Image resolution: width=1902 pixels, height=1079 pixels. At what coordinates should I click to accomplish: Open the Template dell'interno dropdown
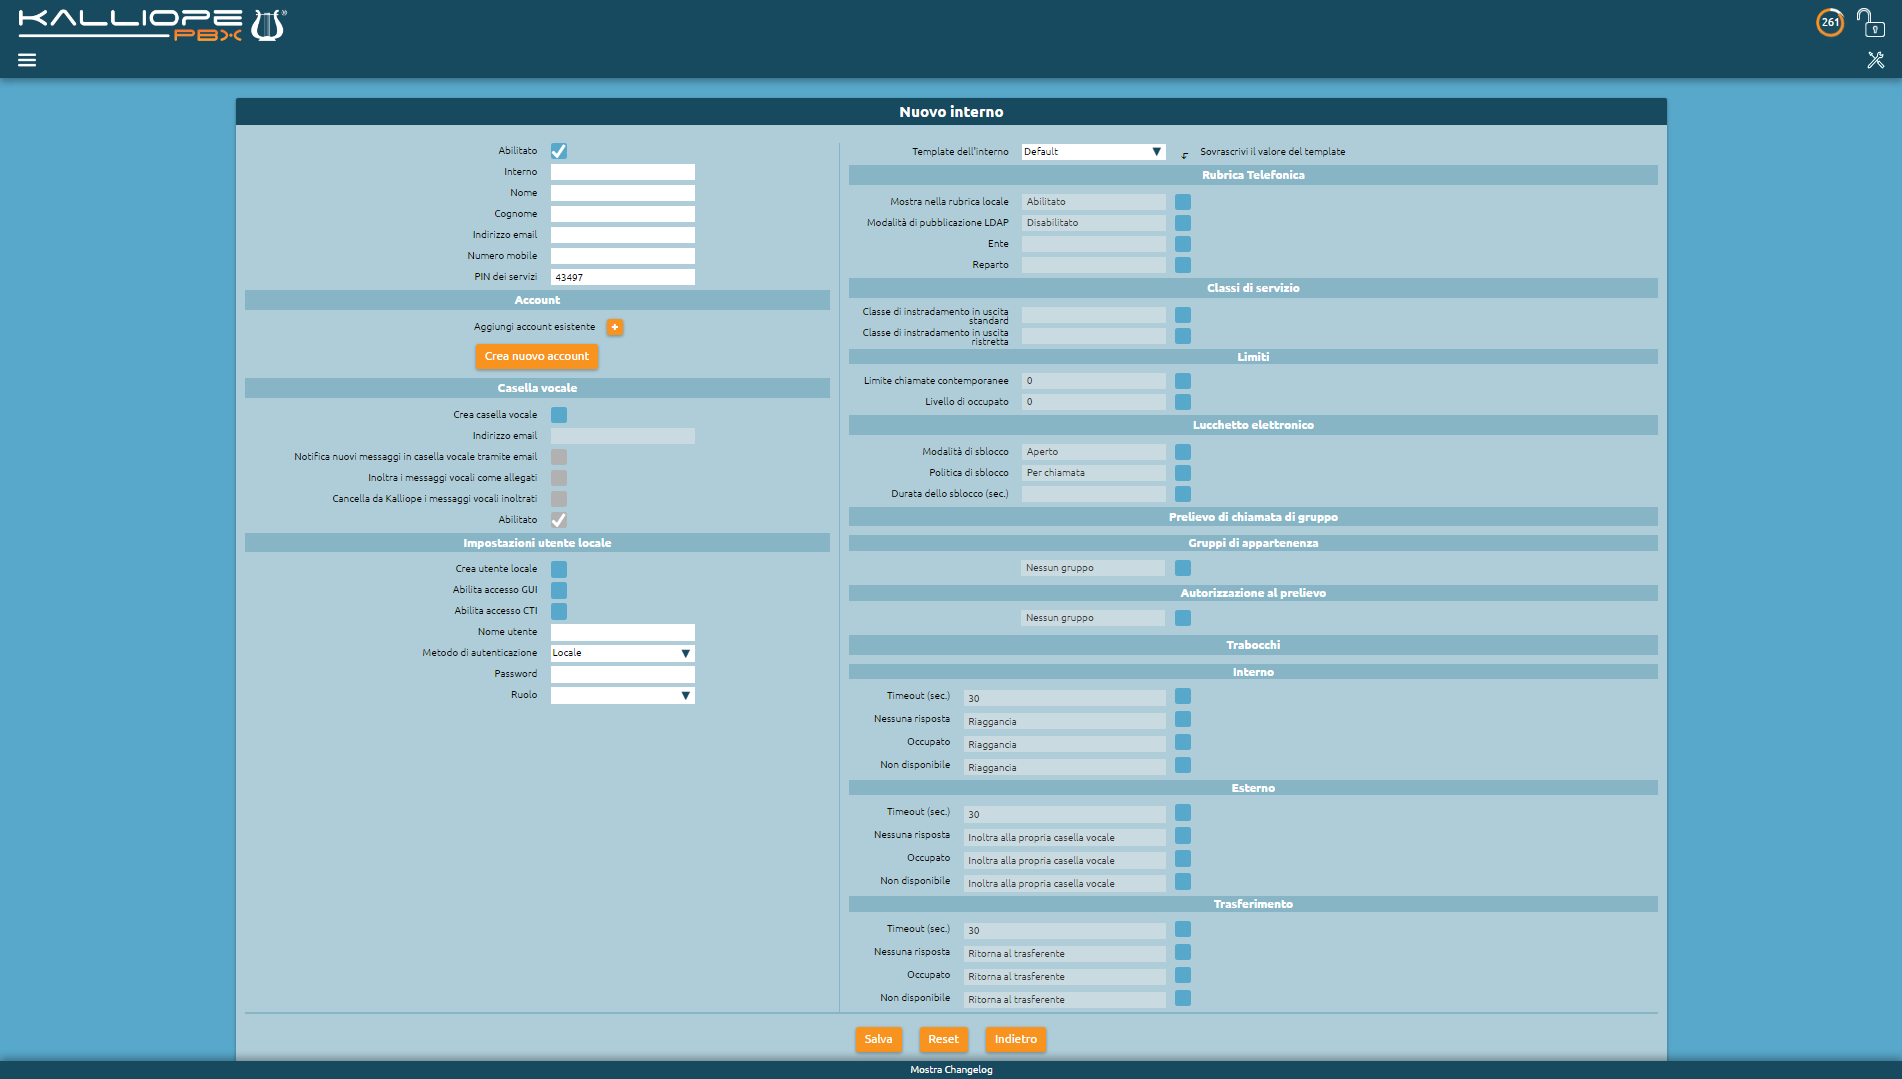1093,152
